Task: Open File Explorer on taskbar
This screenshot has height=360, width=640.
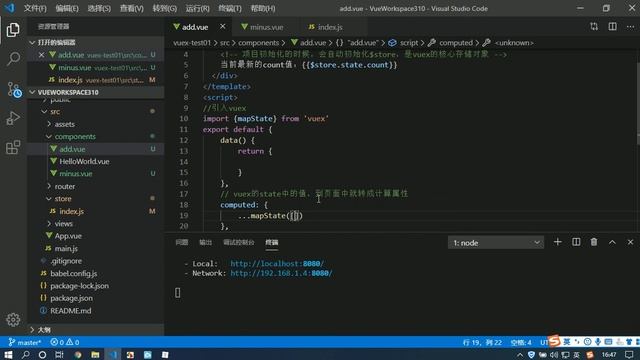Action: [x=95, y=355]
